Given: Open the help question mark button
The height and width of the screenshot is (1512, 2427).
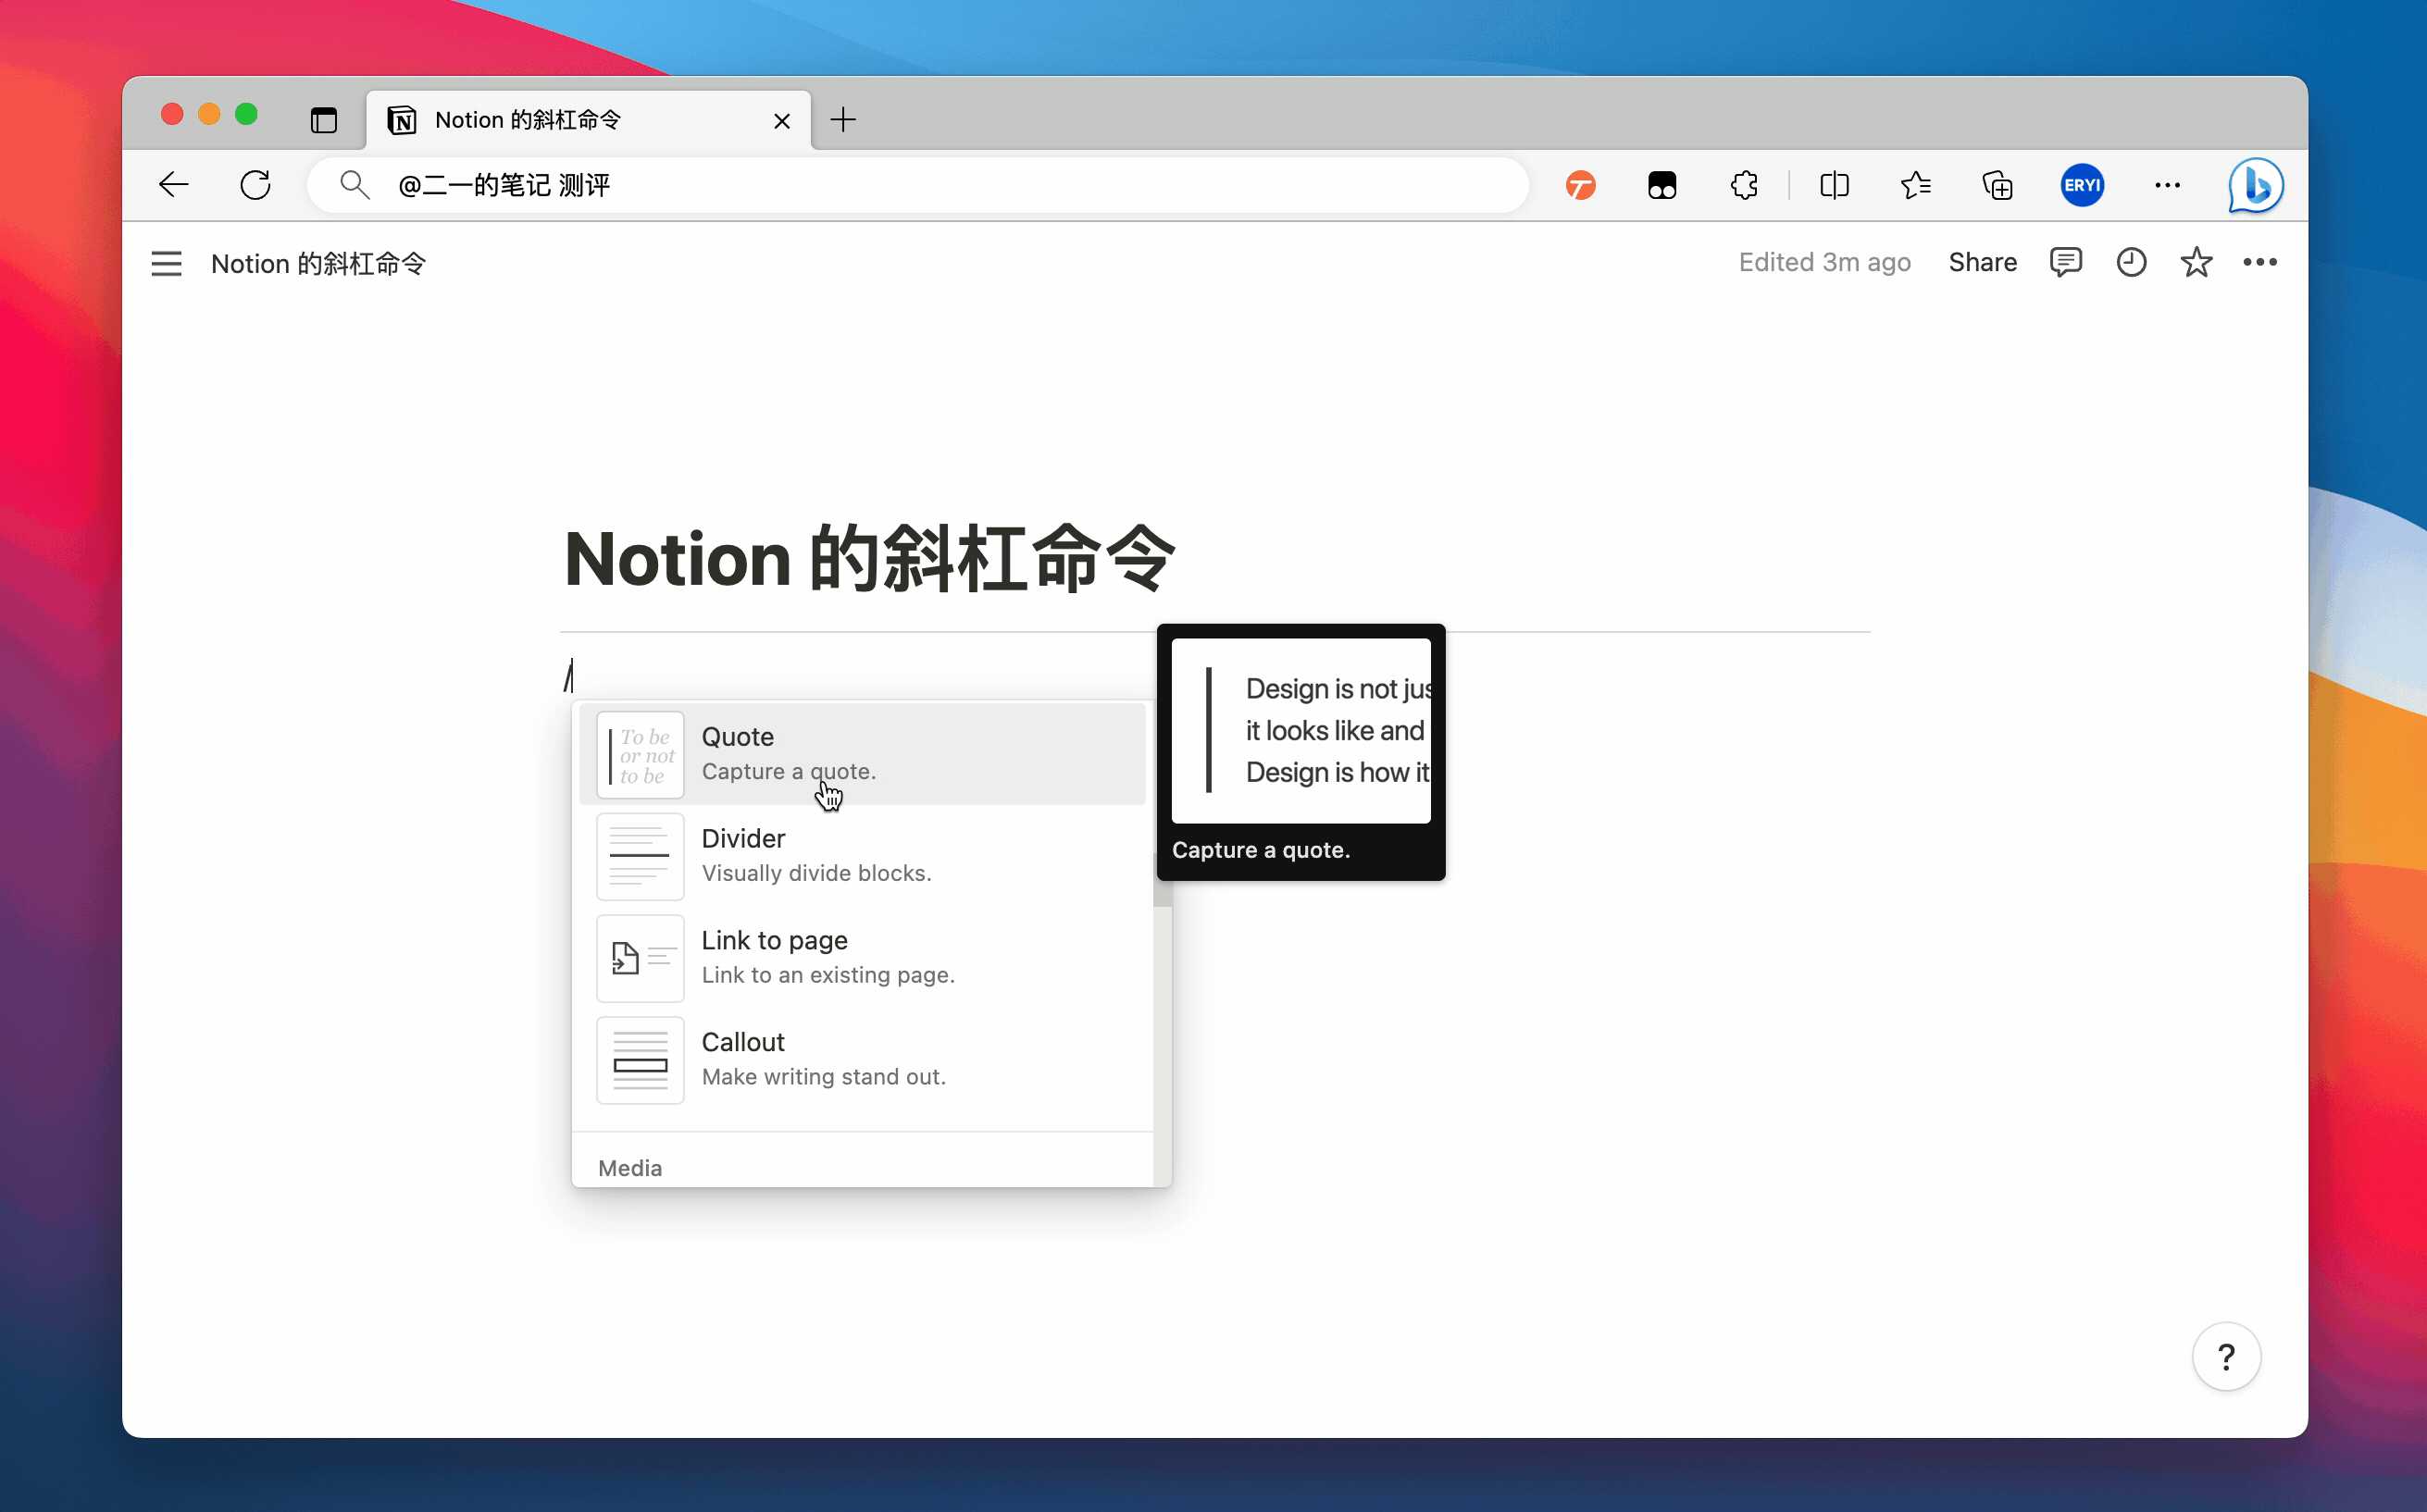Looking at the screenshot, I should (2226, 1357).
